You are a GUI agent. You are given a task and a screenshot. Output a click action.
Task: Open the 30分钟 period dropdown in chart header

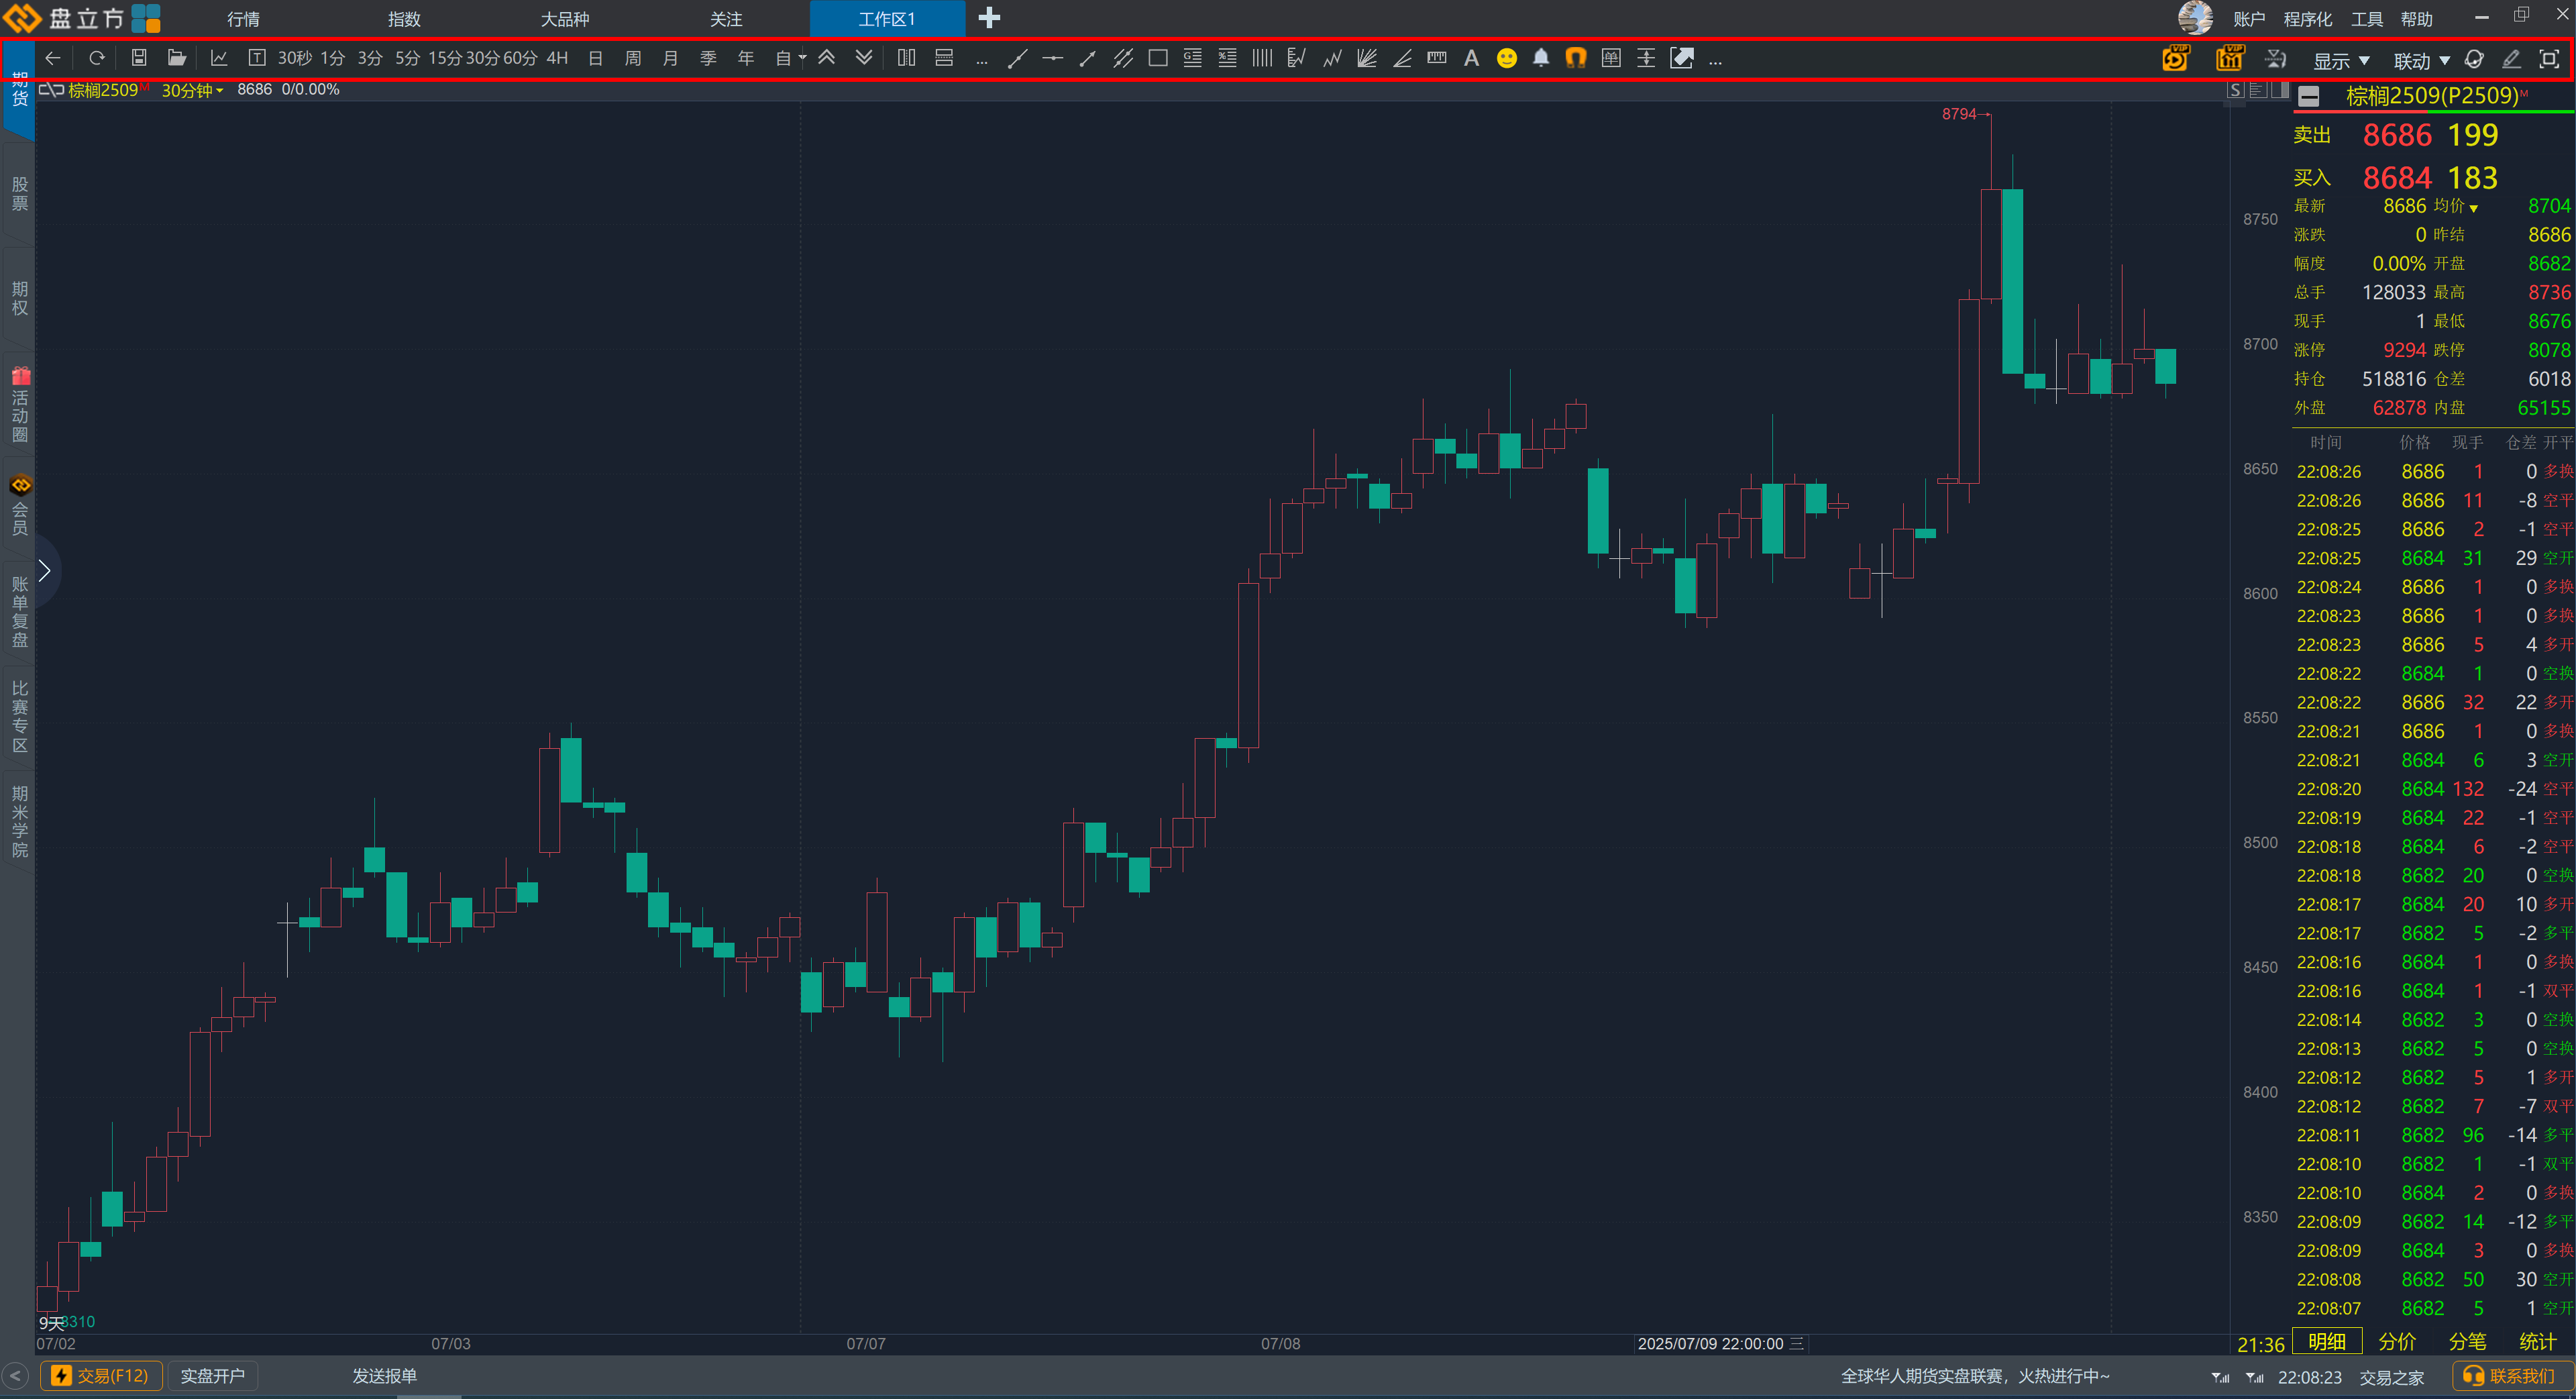(x=192, y=90)
